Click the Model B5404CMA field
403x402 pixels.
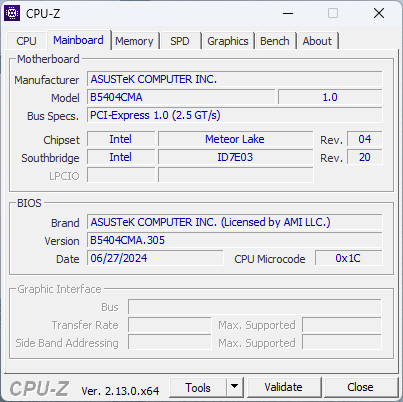point(181,97)
